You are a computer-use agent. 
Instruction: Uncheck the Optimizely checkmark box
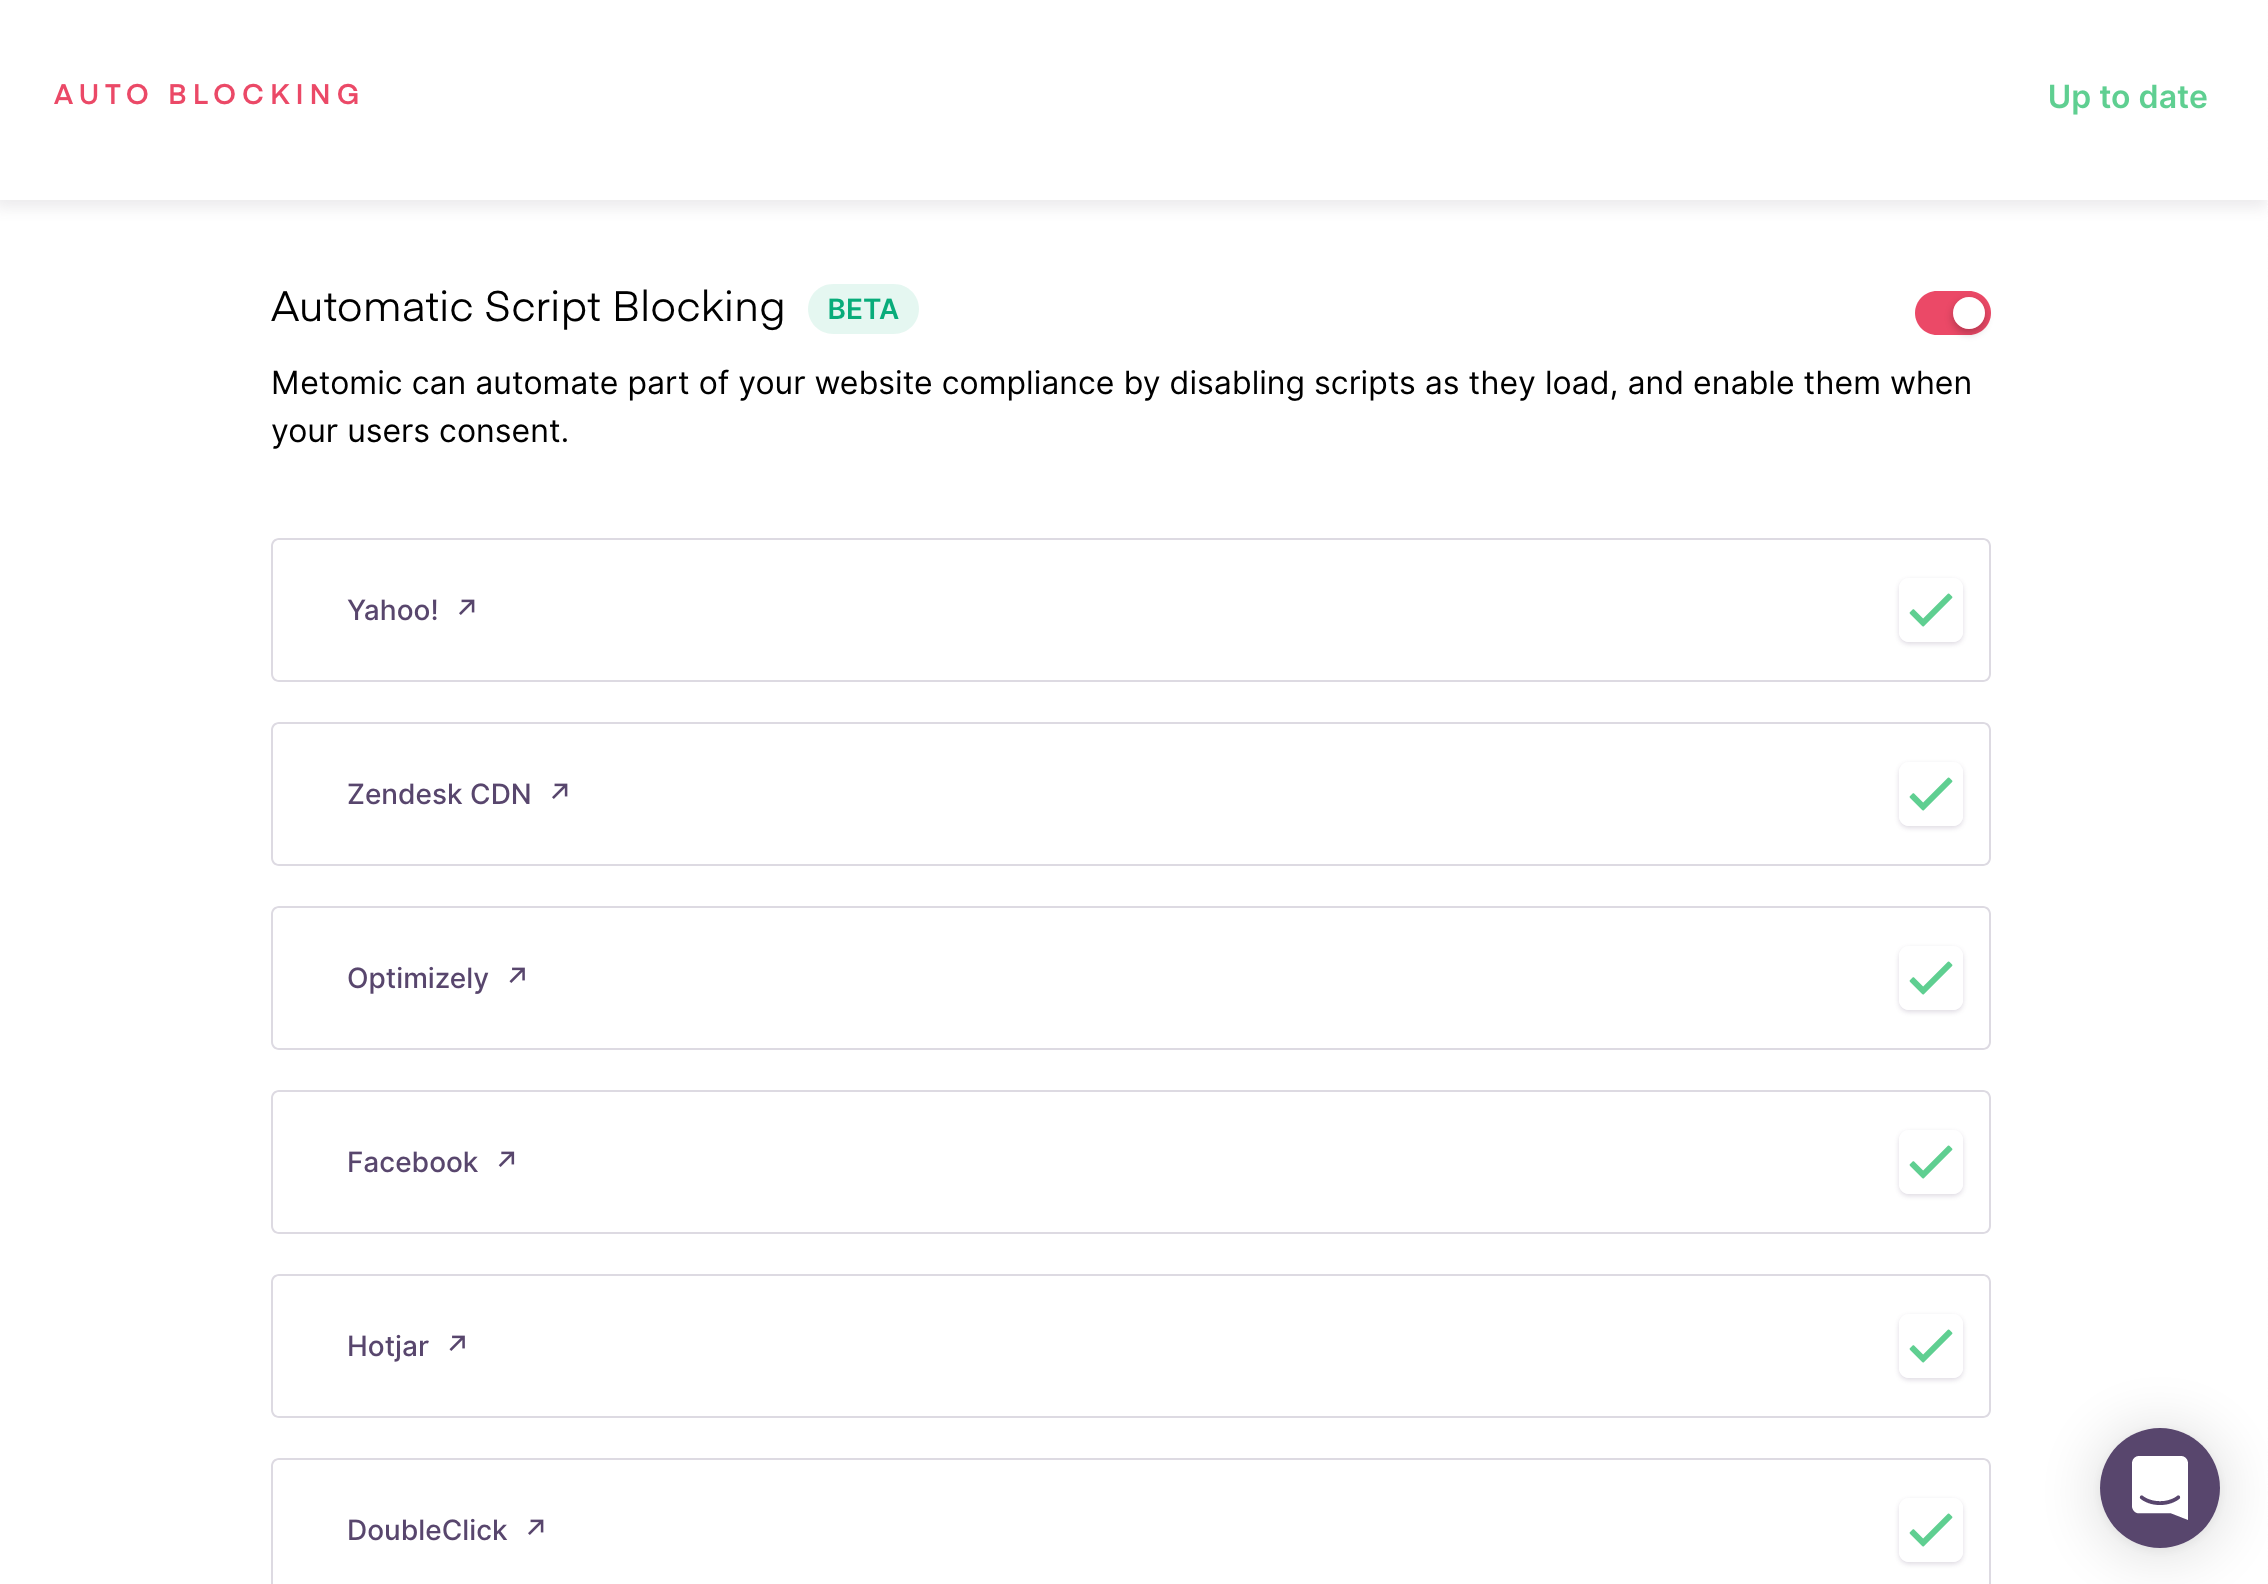1931,978
